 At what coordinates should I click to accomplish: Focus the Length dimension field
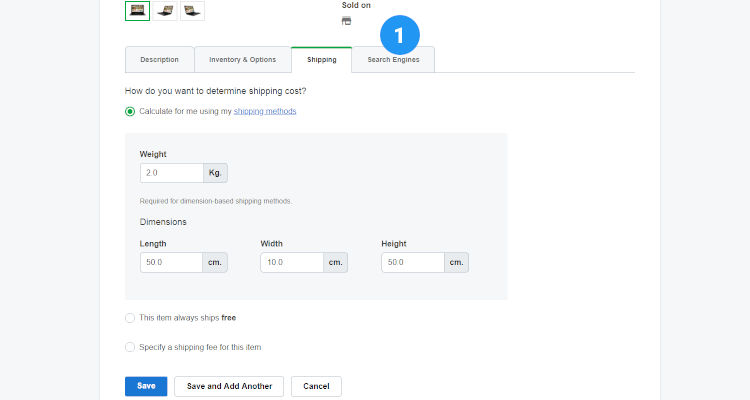click(172, 262)
